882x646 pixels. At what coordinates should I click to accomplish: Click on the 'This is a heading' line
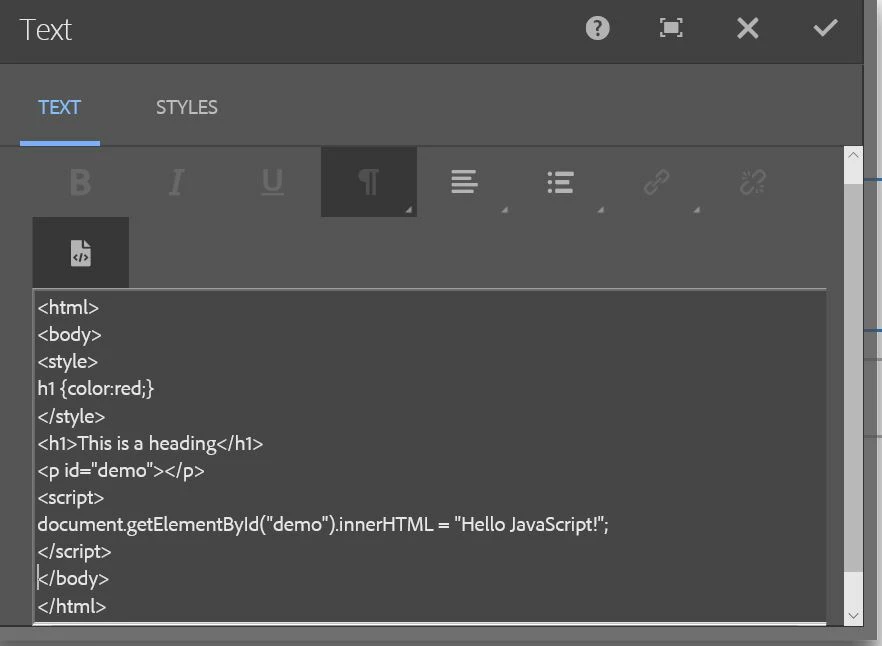pos(150,443)
